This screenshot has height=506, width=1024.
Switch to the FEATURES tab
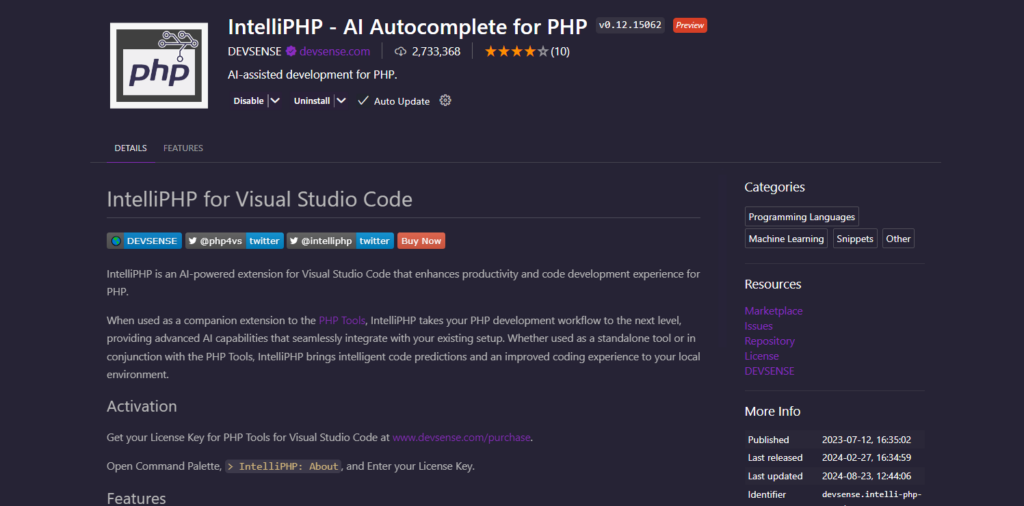[x=183, y=148]
